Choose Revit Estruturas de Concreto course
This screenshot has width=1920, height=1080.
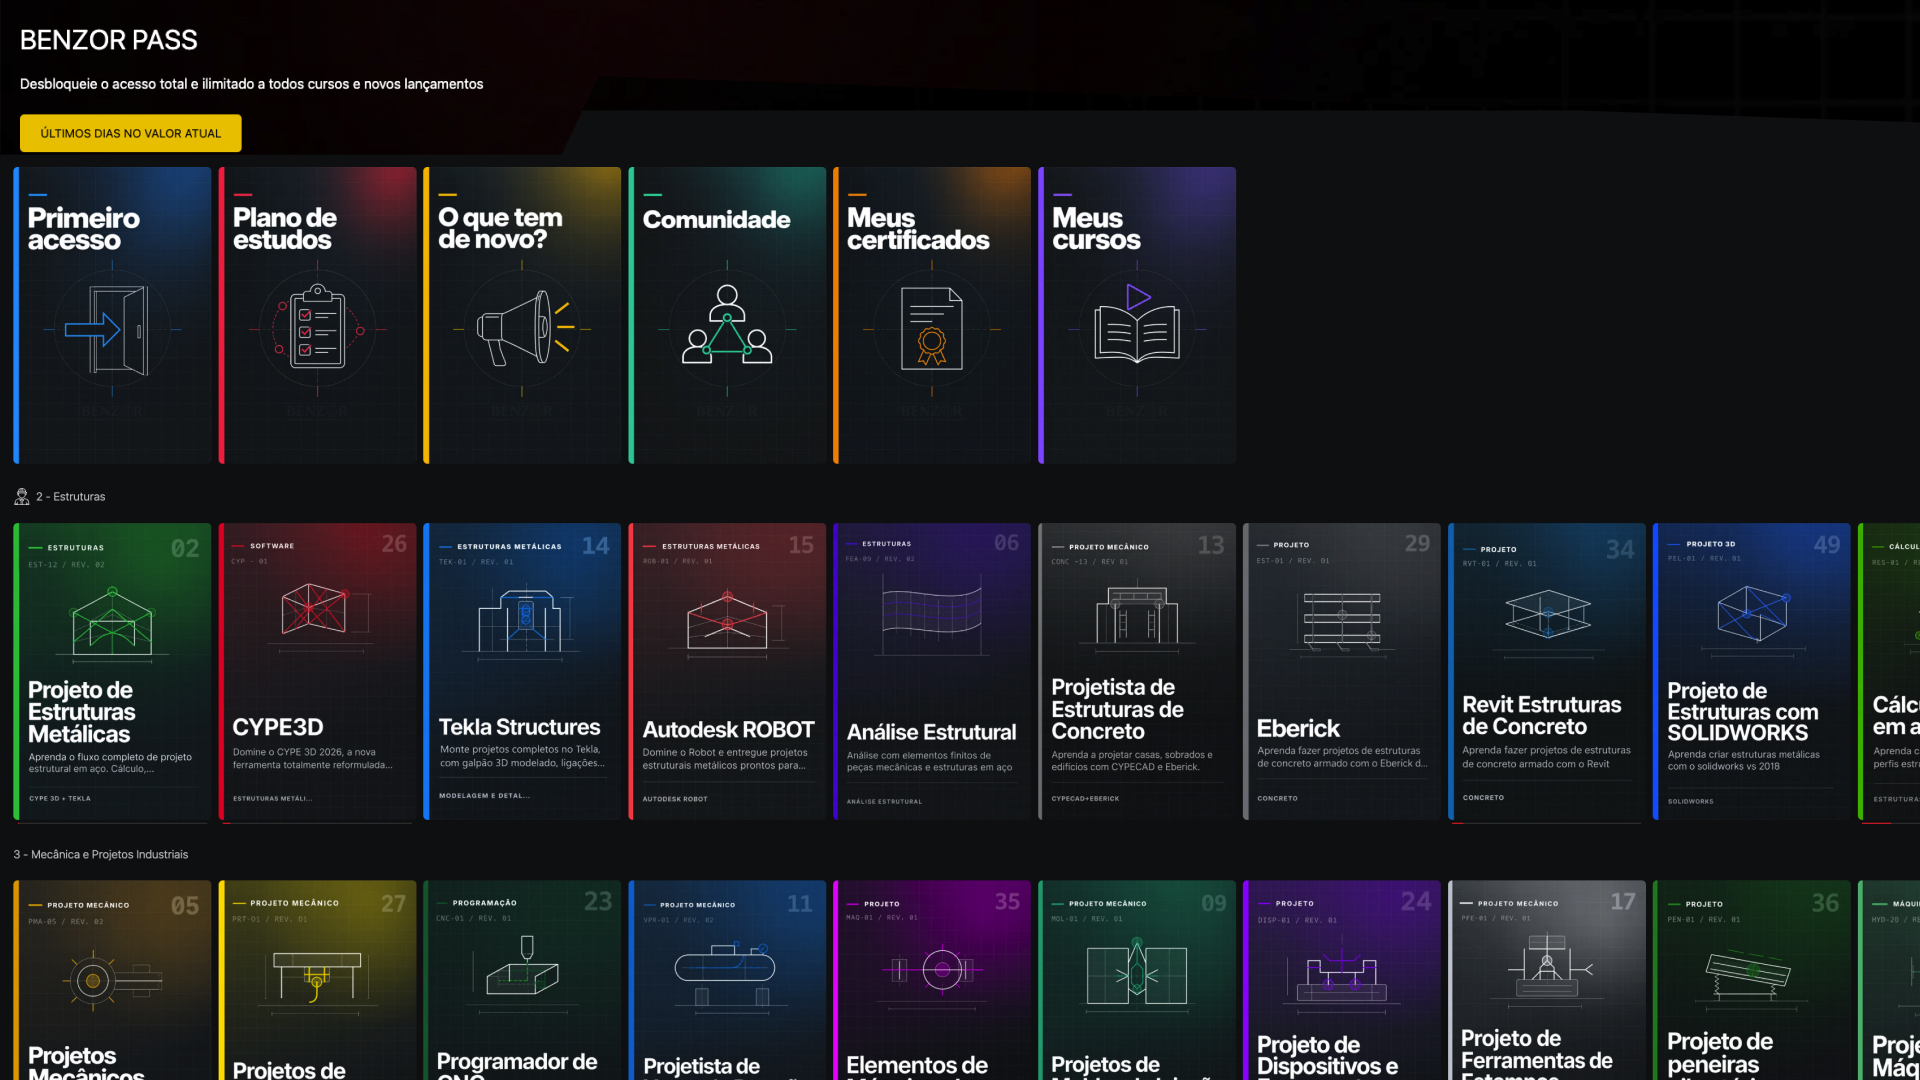[x=1547, y=672]
